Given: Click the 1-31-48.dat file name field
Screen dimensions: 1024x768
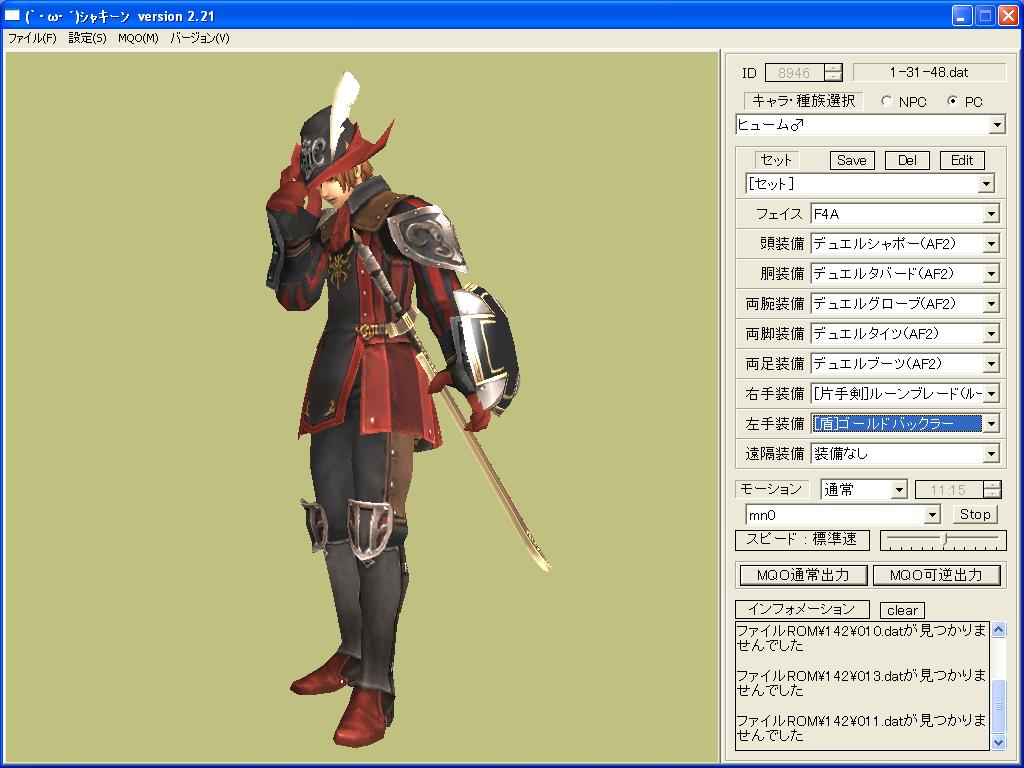Looking at the screenshot, I should (929, 72).
